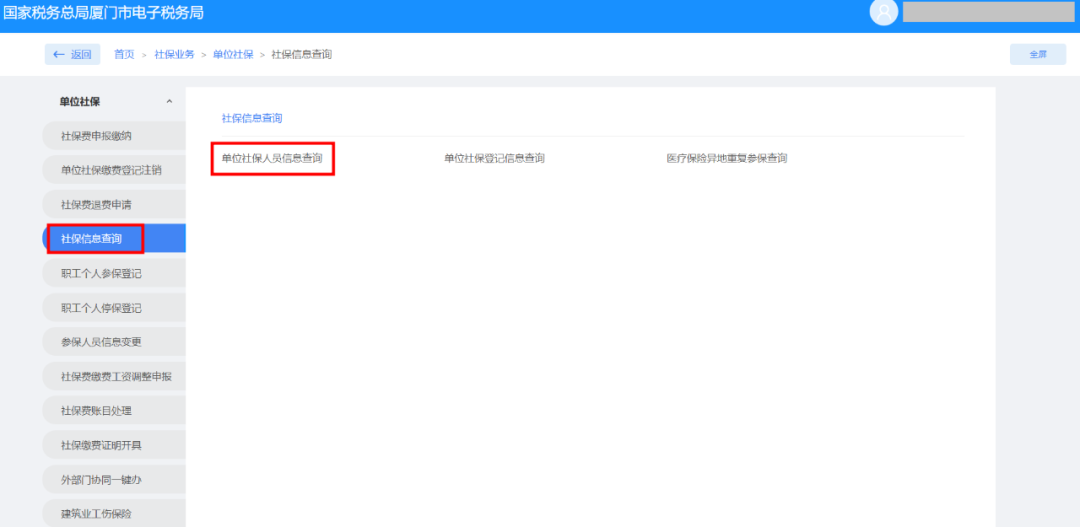Open 医疗保险异地重复参保查询
This screenshot has width=1080, height=527.
(x=727, y=158)
